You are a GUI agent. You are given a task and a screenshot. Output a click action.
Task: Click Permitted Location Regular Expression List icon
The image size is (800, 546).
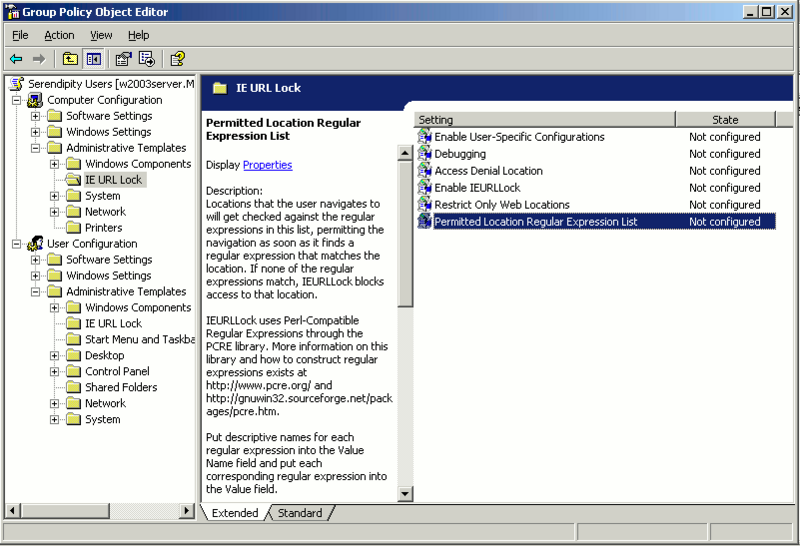tap(424, 221)
